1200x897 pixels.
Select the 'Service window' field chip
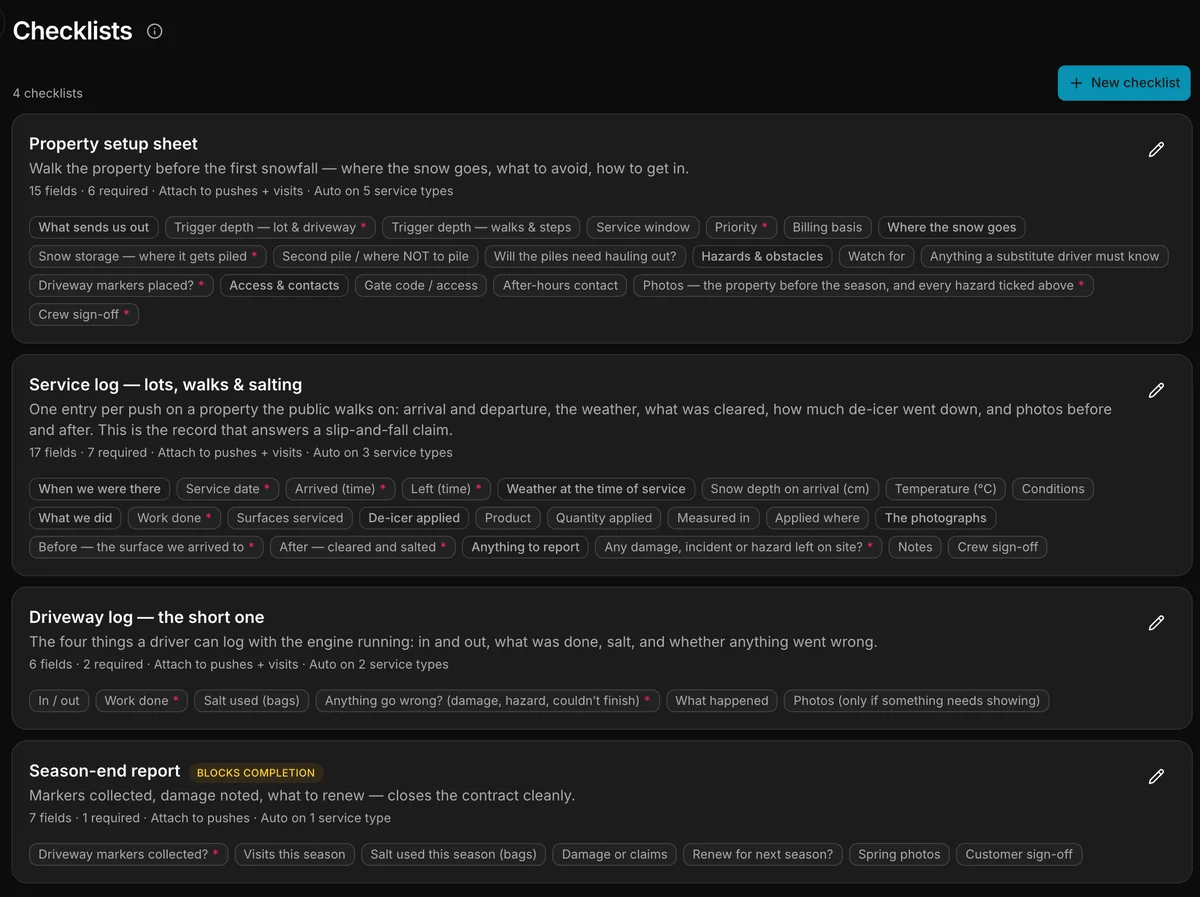[x=643, y=227]
